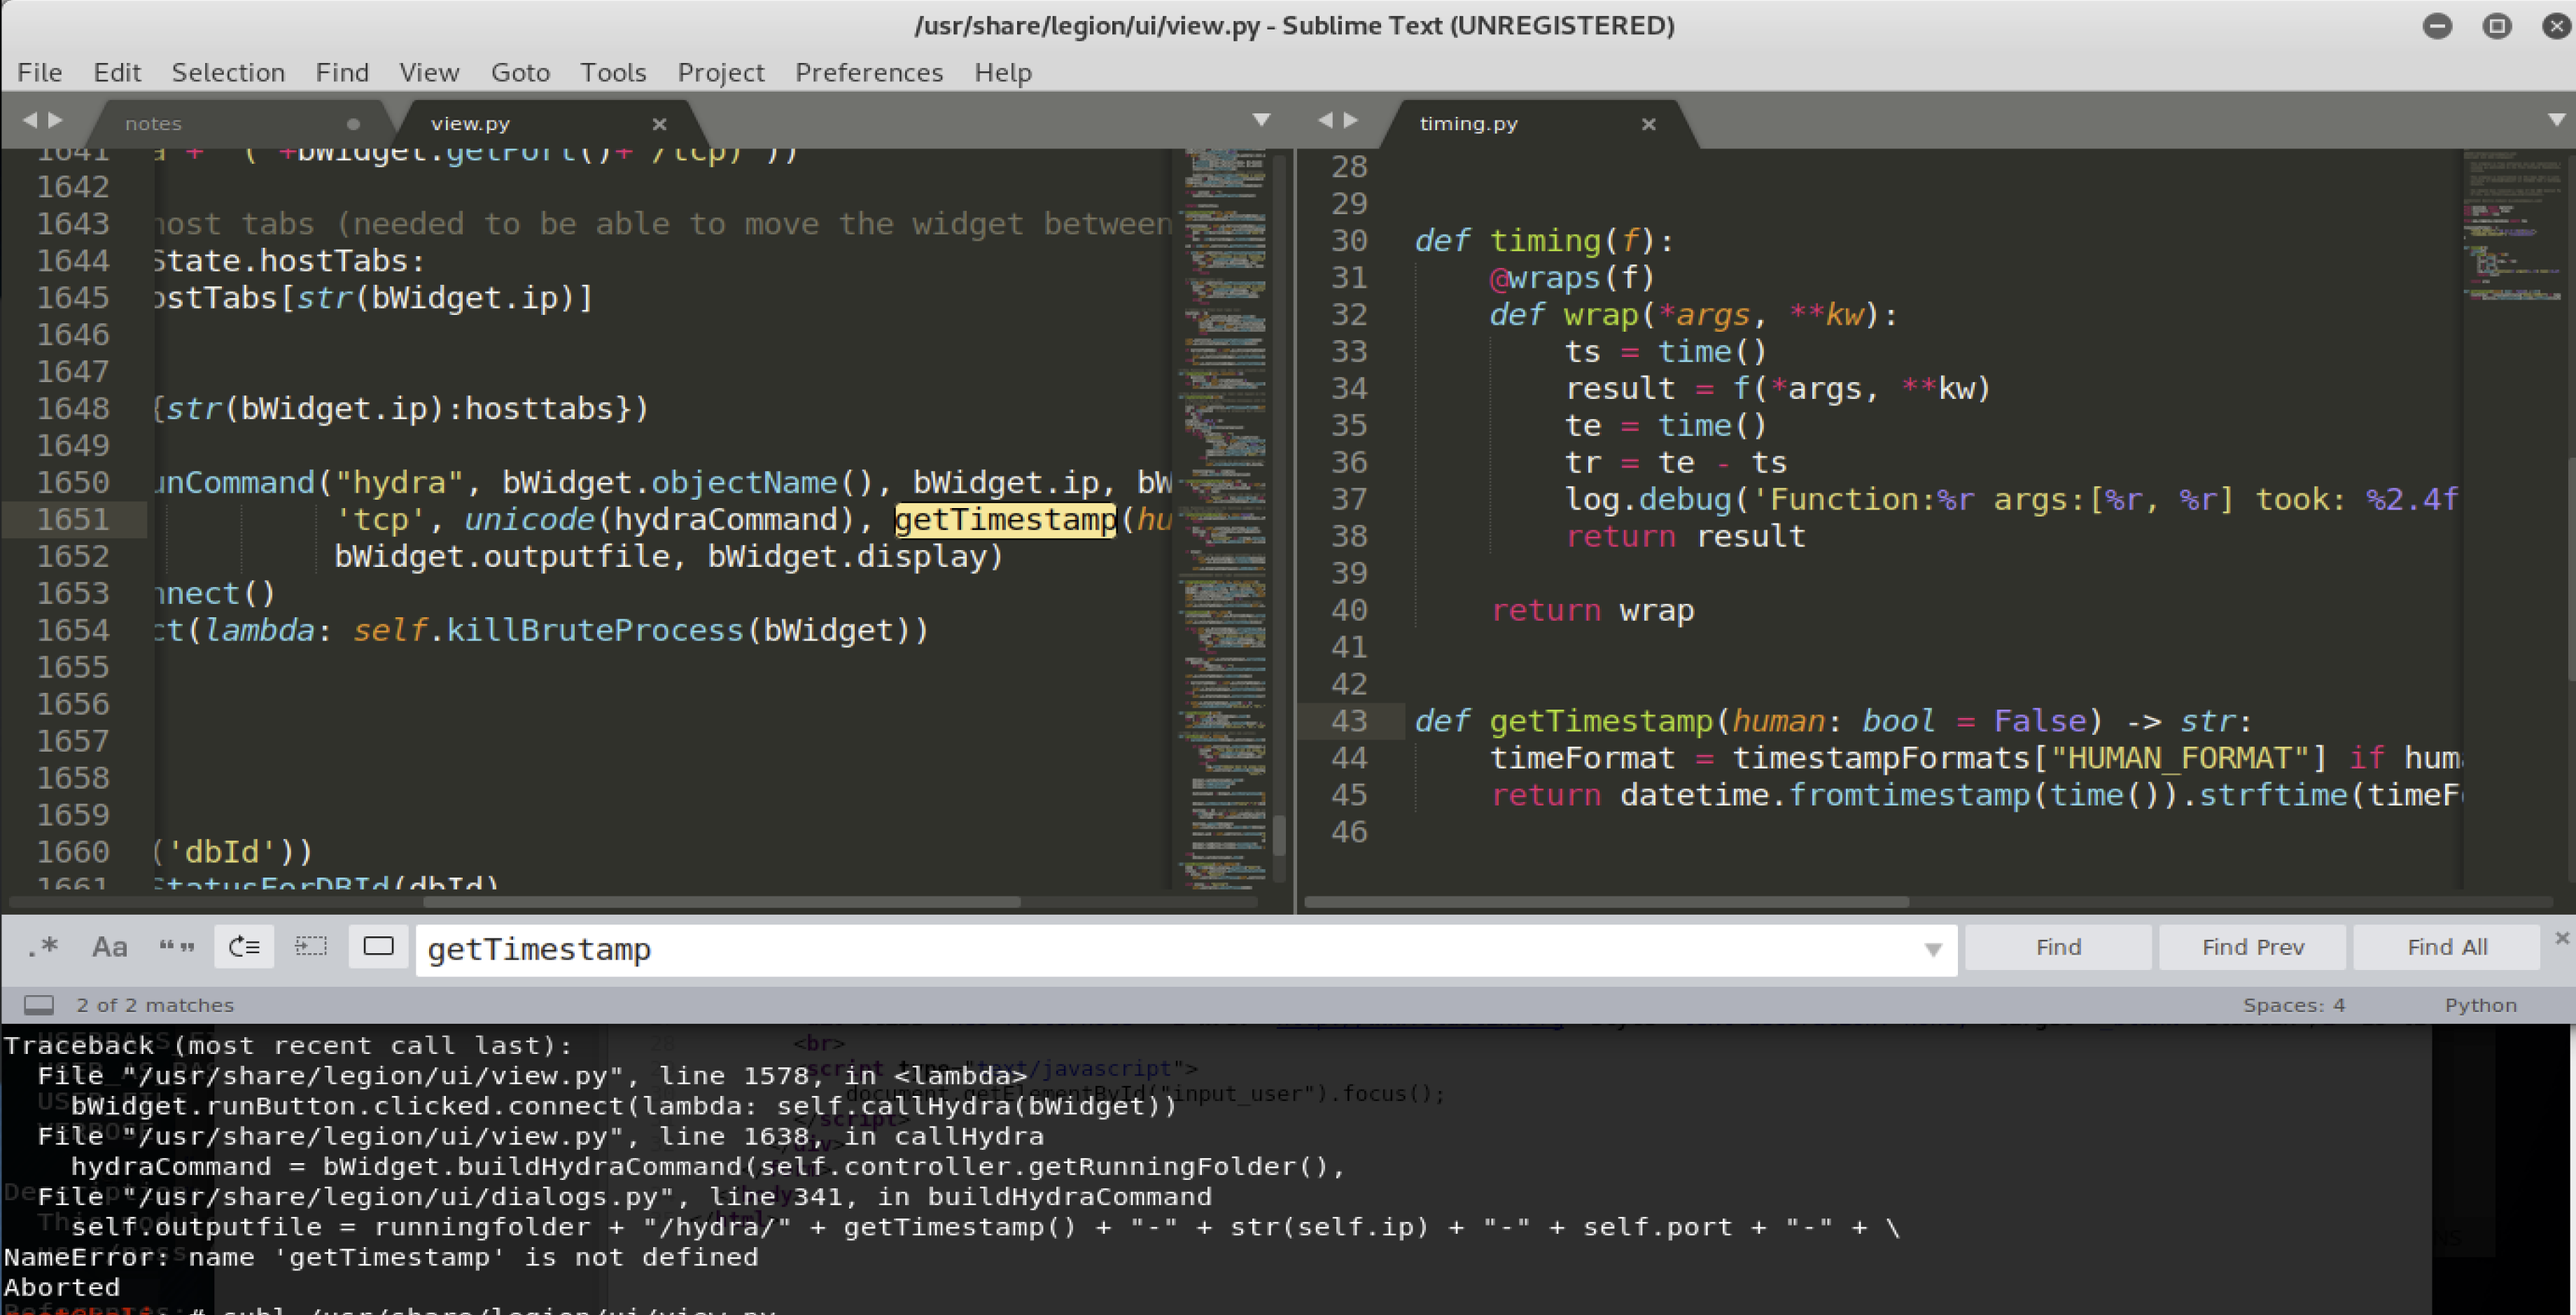
Task: Click highlighted getTimestamp match in view.py
Action: point(1005,520)
